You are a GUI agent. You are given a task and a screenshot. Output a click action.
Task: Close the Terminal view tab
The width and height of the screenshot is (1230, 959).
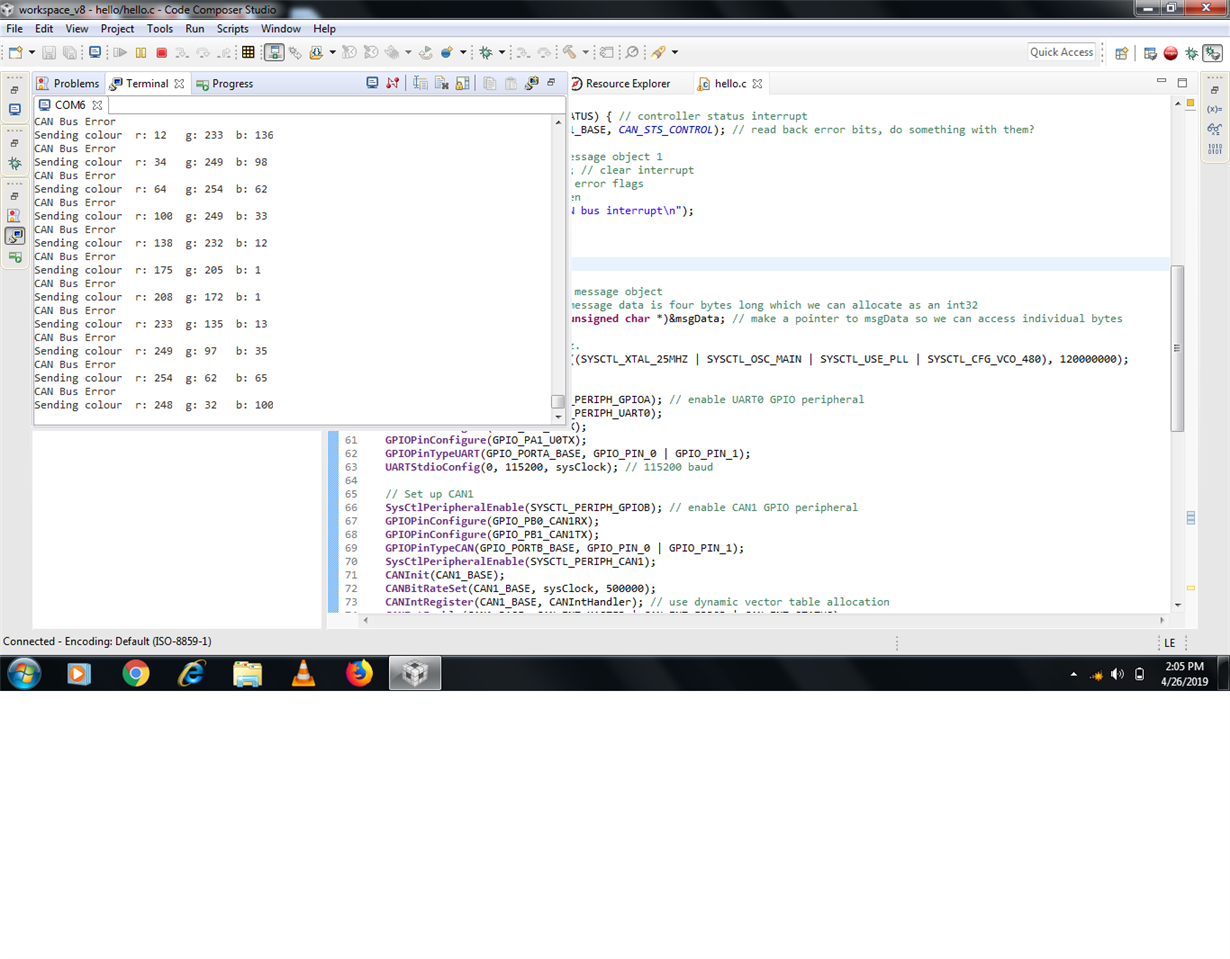pyautogui.click(x=179, y=83)
